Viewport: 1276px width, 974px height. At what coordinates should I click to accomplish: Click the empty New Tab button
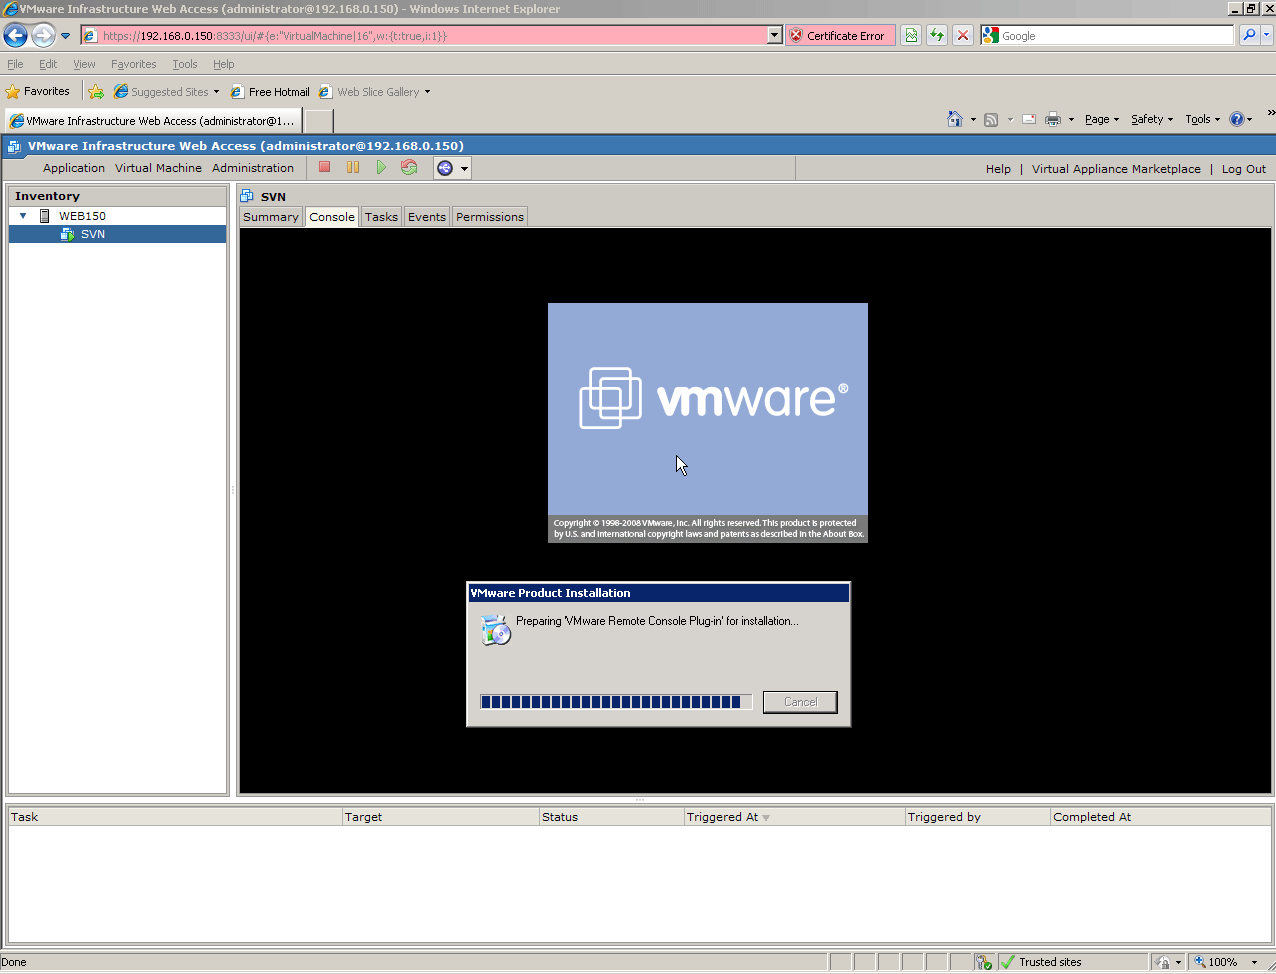pos(318,121)
